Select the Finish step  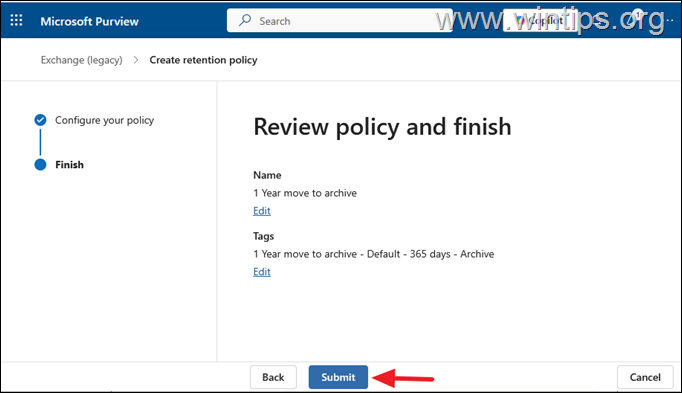(69, 165)
